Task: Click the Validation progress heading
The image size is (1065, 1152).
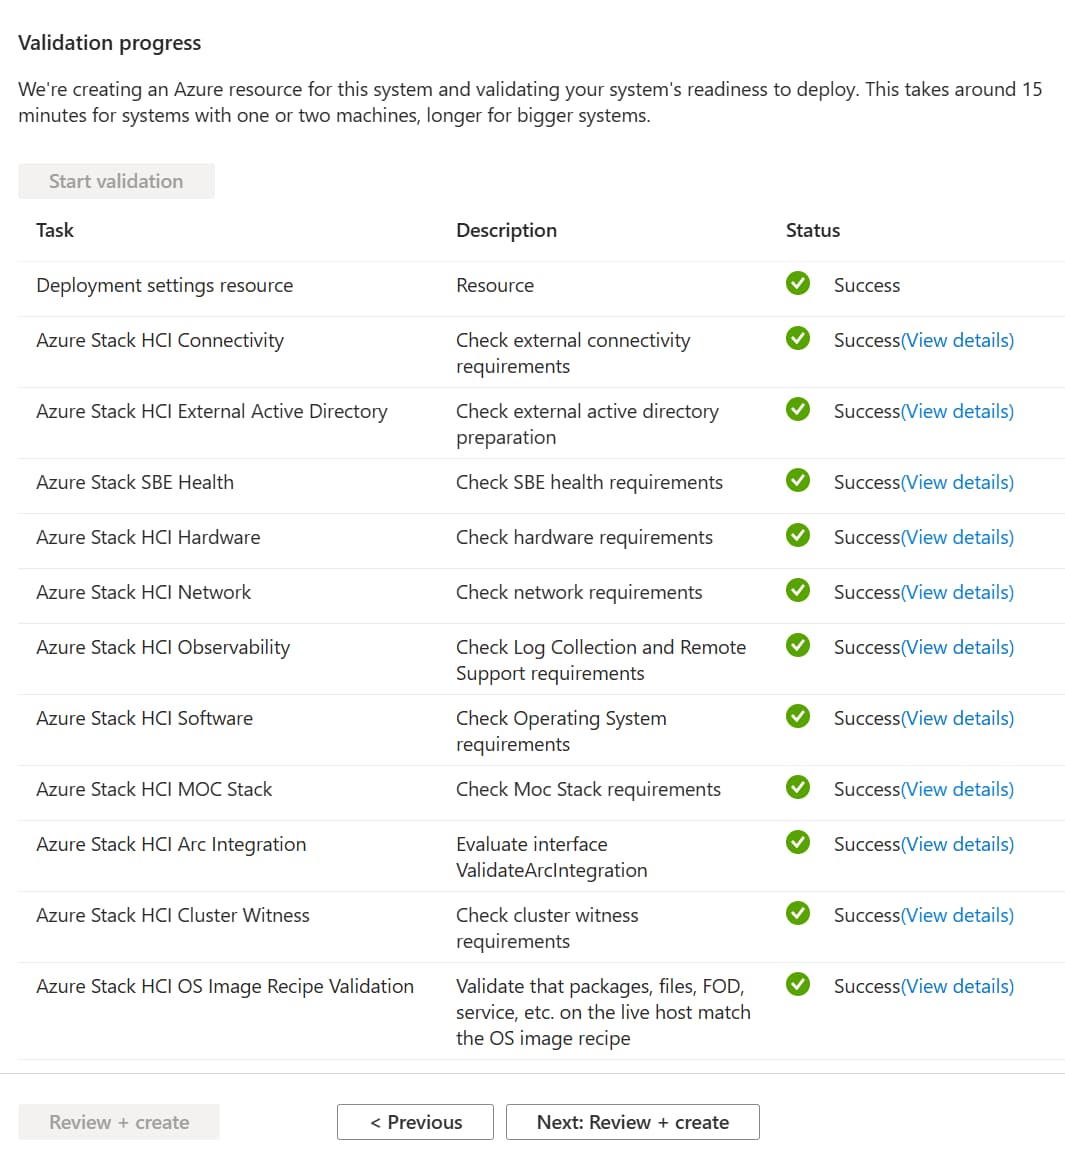Action: tap(109, 43)
